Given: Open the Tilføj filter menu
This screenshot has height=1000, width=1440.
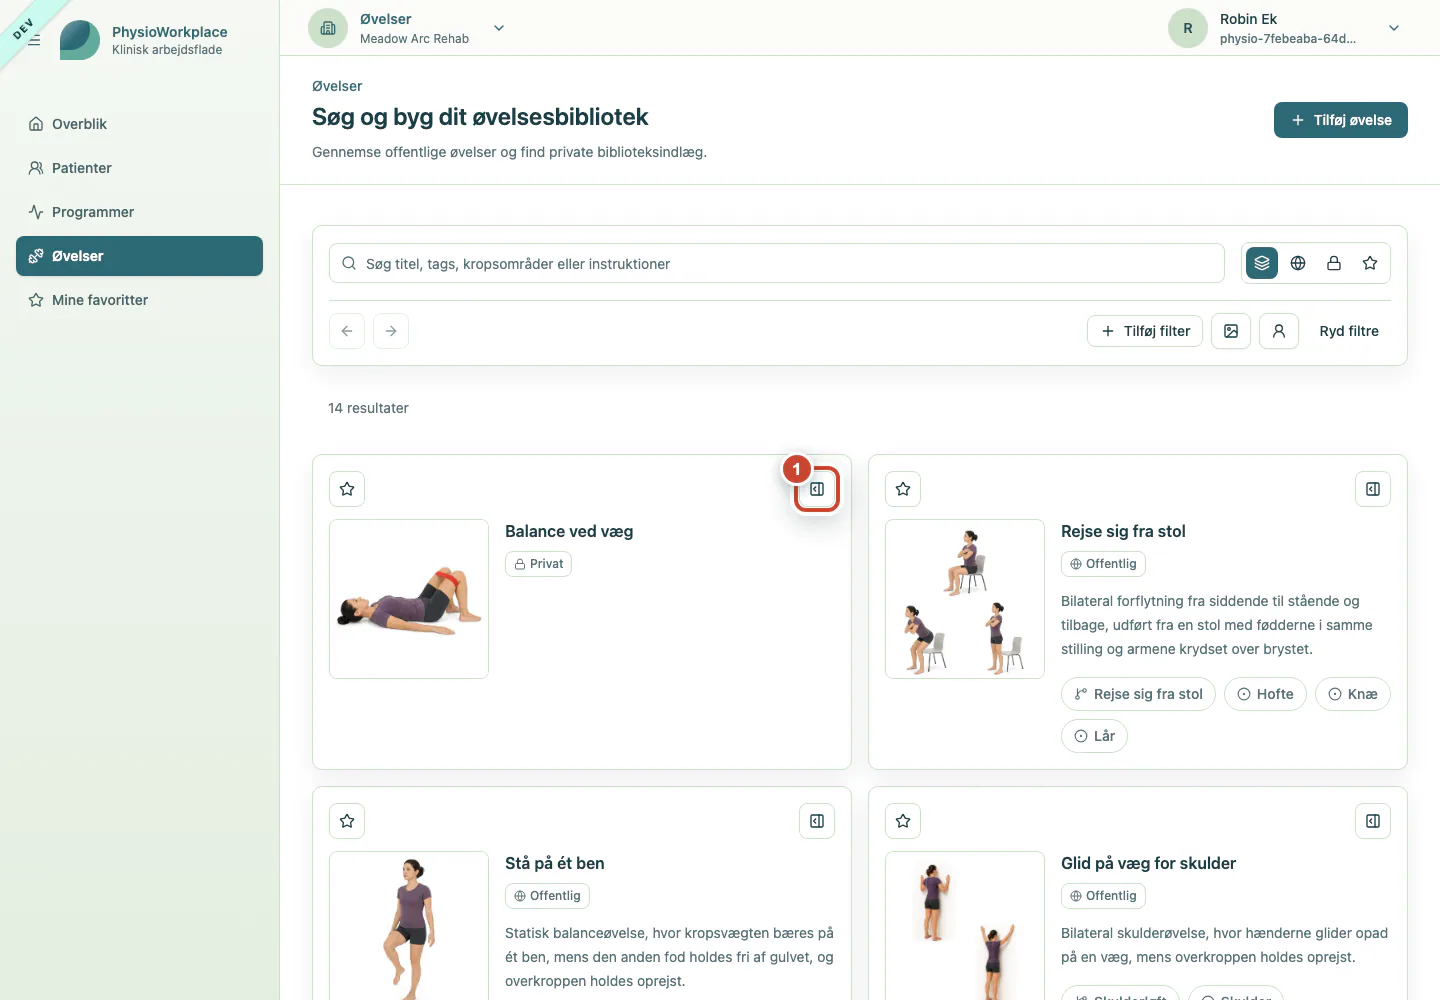Looking at the screenshot, I should pyautogui.click(x=1145, y=331).
